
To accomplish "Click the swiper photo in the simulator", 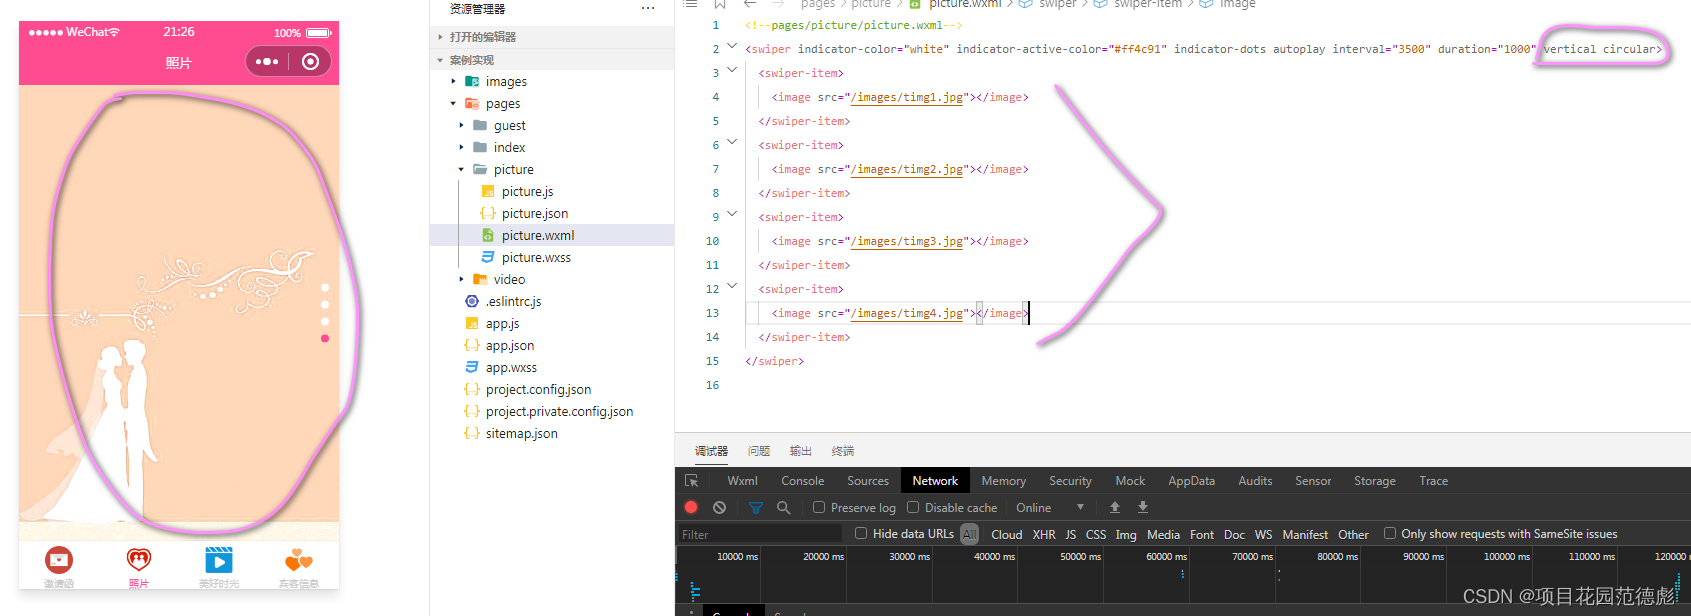I will (179, 312).
